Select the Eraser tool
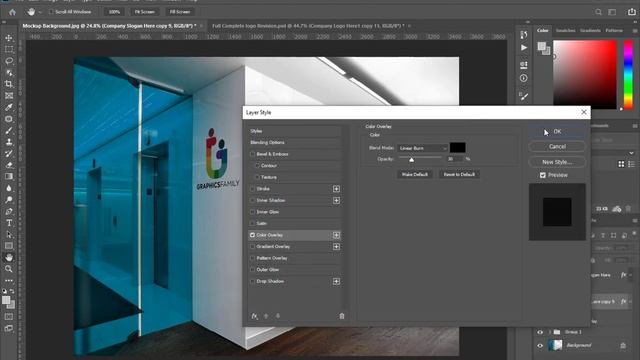 click(9, 165)
